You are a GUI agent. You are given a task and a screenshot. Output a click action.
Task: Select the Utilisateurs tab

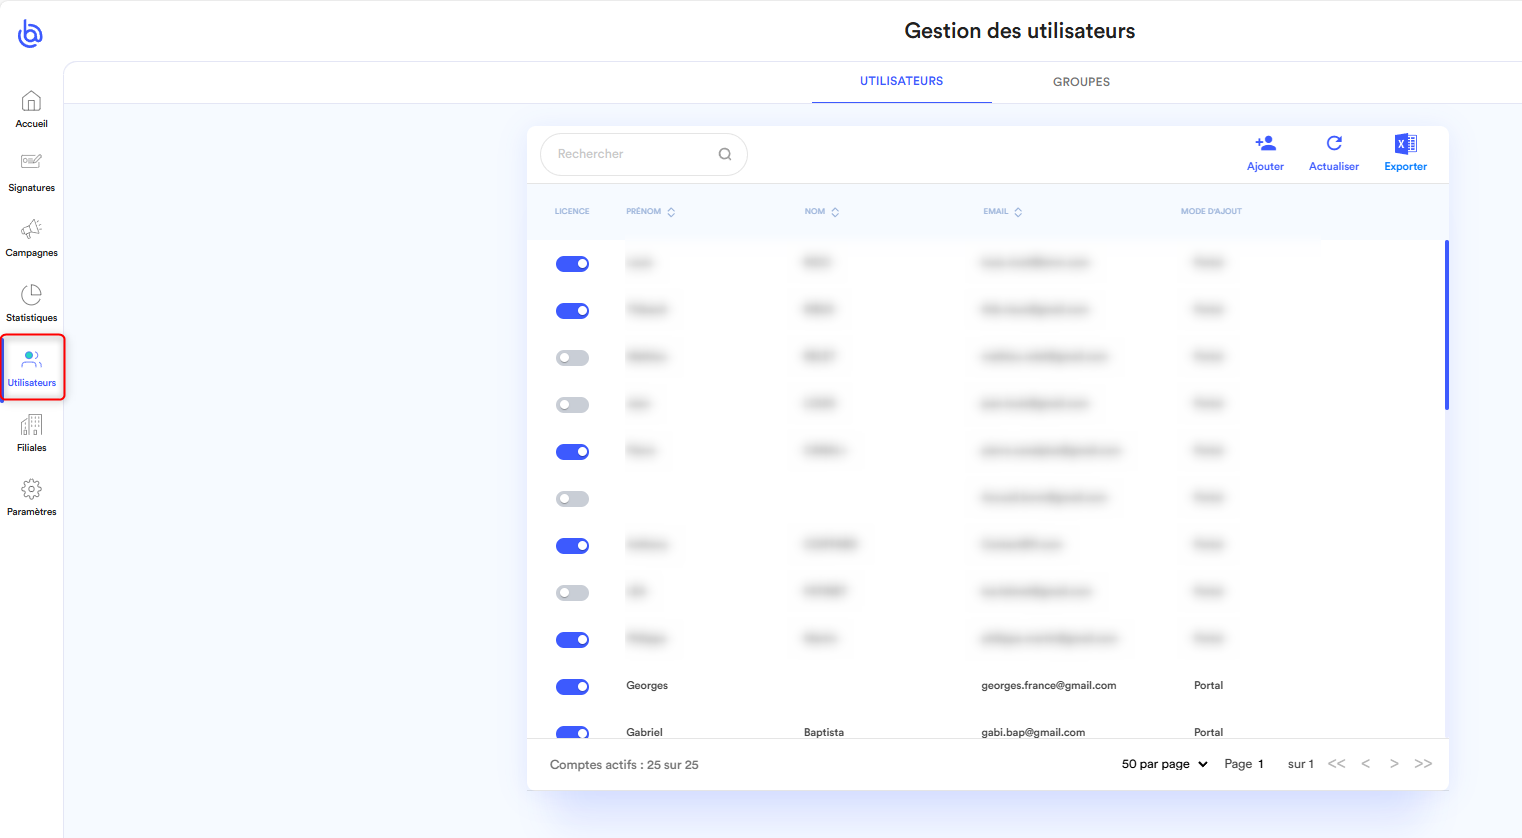tap(901, 81)
